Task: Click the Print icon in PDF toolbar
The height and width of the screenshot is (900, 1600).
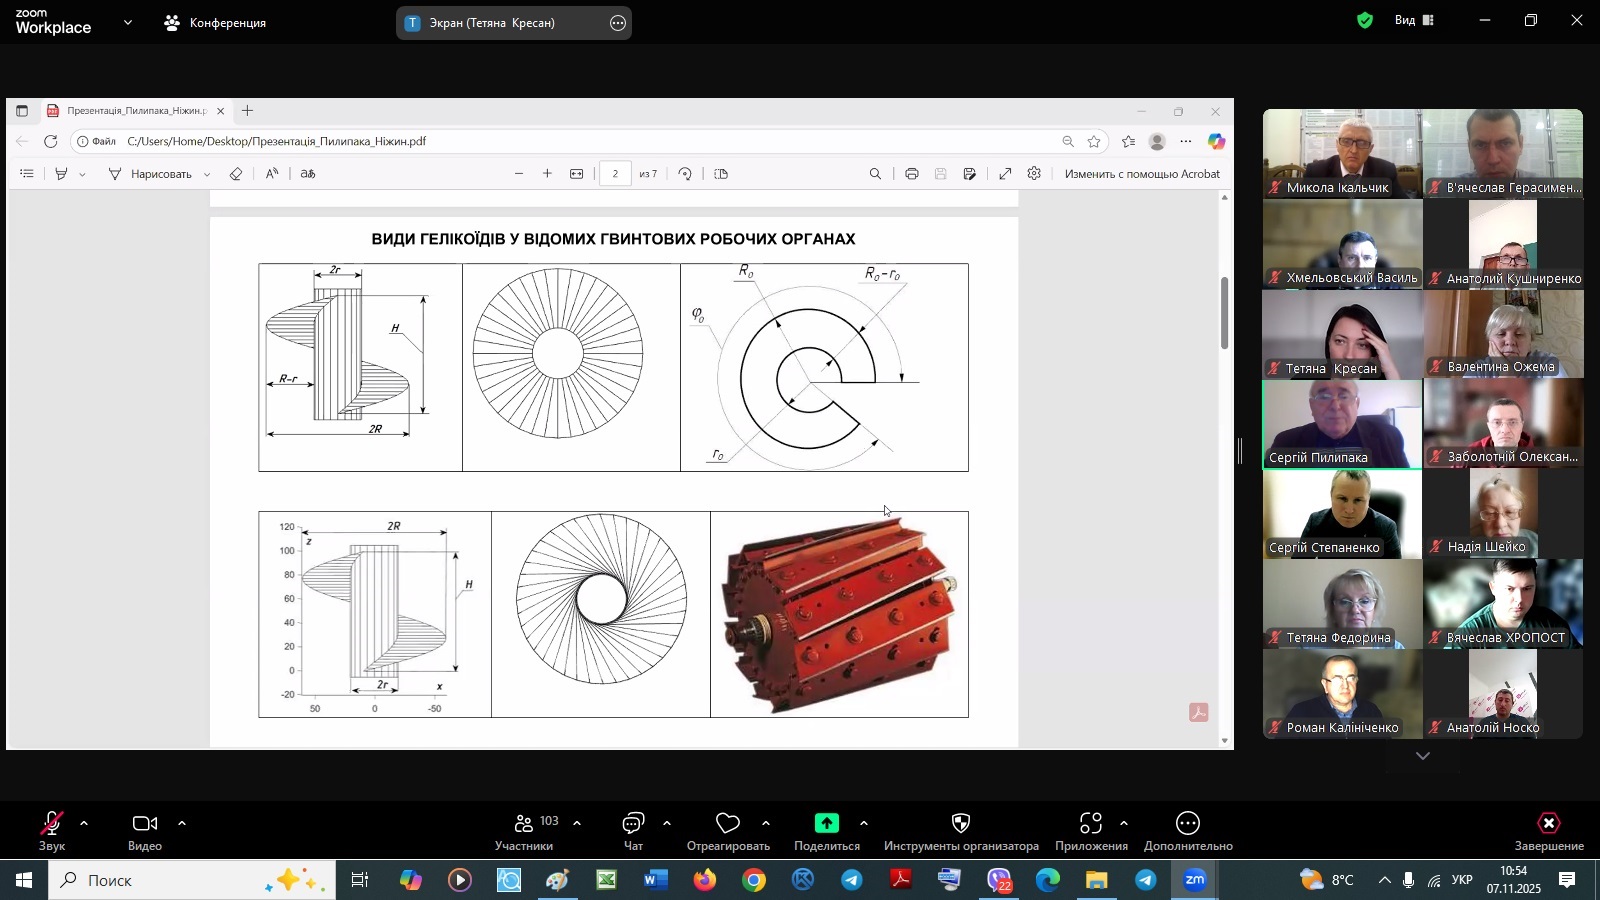Action: click(911, 174)
